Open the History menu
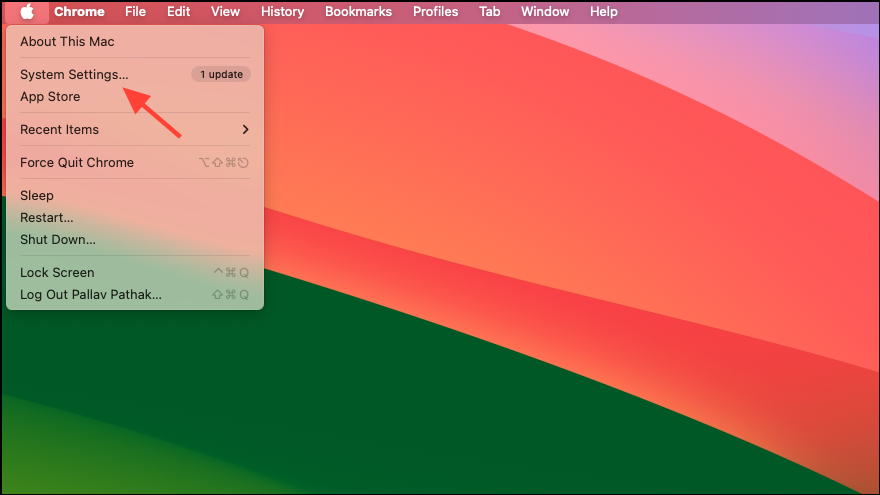The width and height of the screenshot is (880, 495). coord(282,11)
